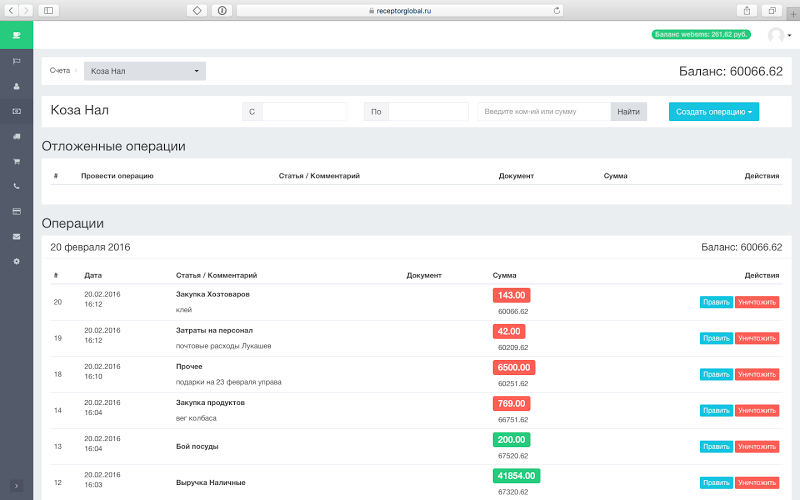Destroy operation 12 Выручка Наличные
The width and height of the screenshot is (800, 500).
coord(757,483)
